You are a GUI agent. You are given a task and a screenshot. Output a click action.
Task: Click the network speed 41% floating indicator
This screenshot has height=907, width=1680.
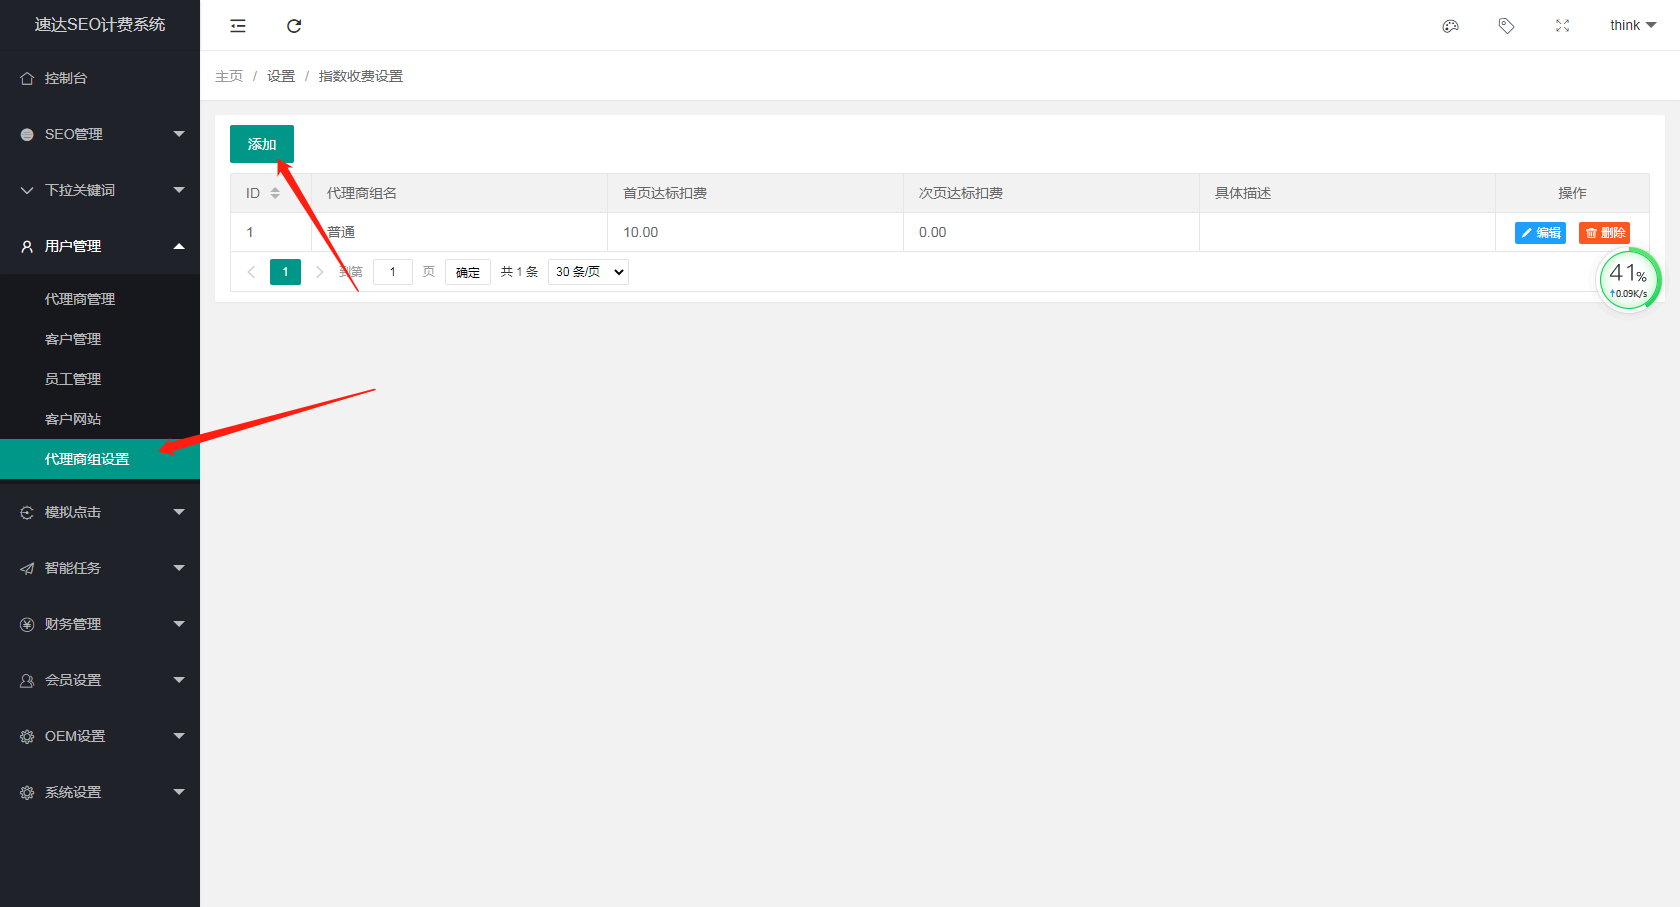[x=1629, y=281]
